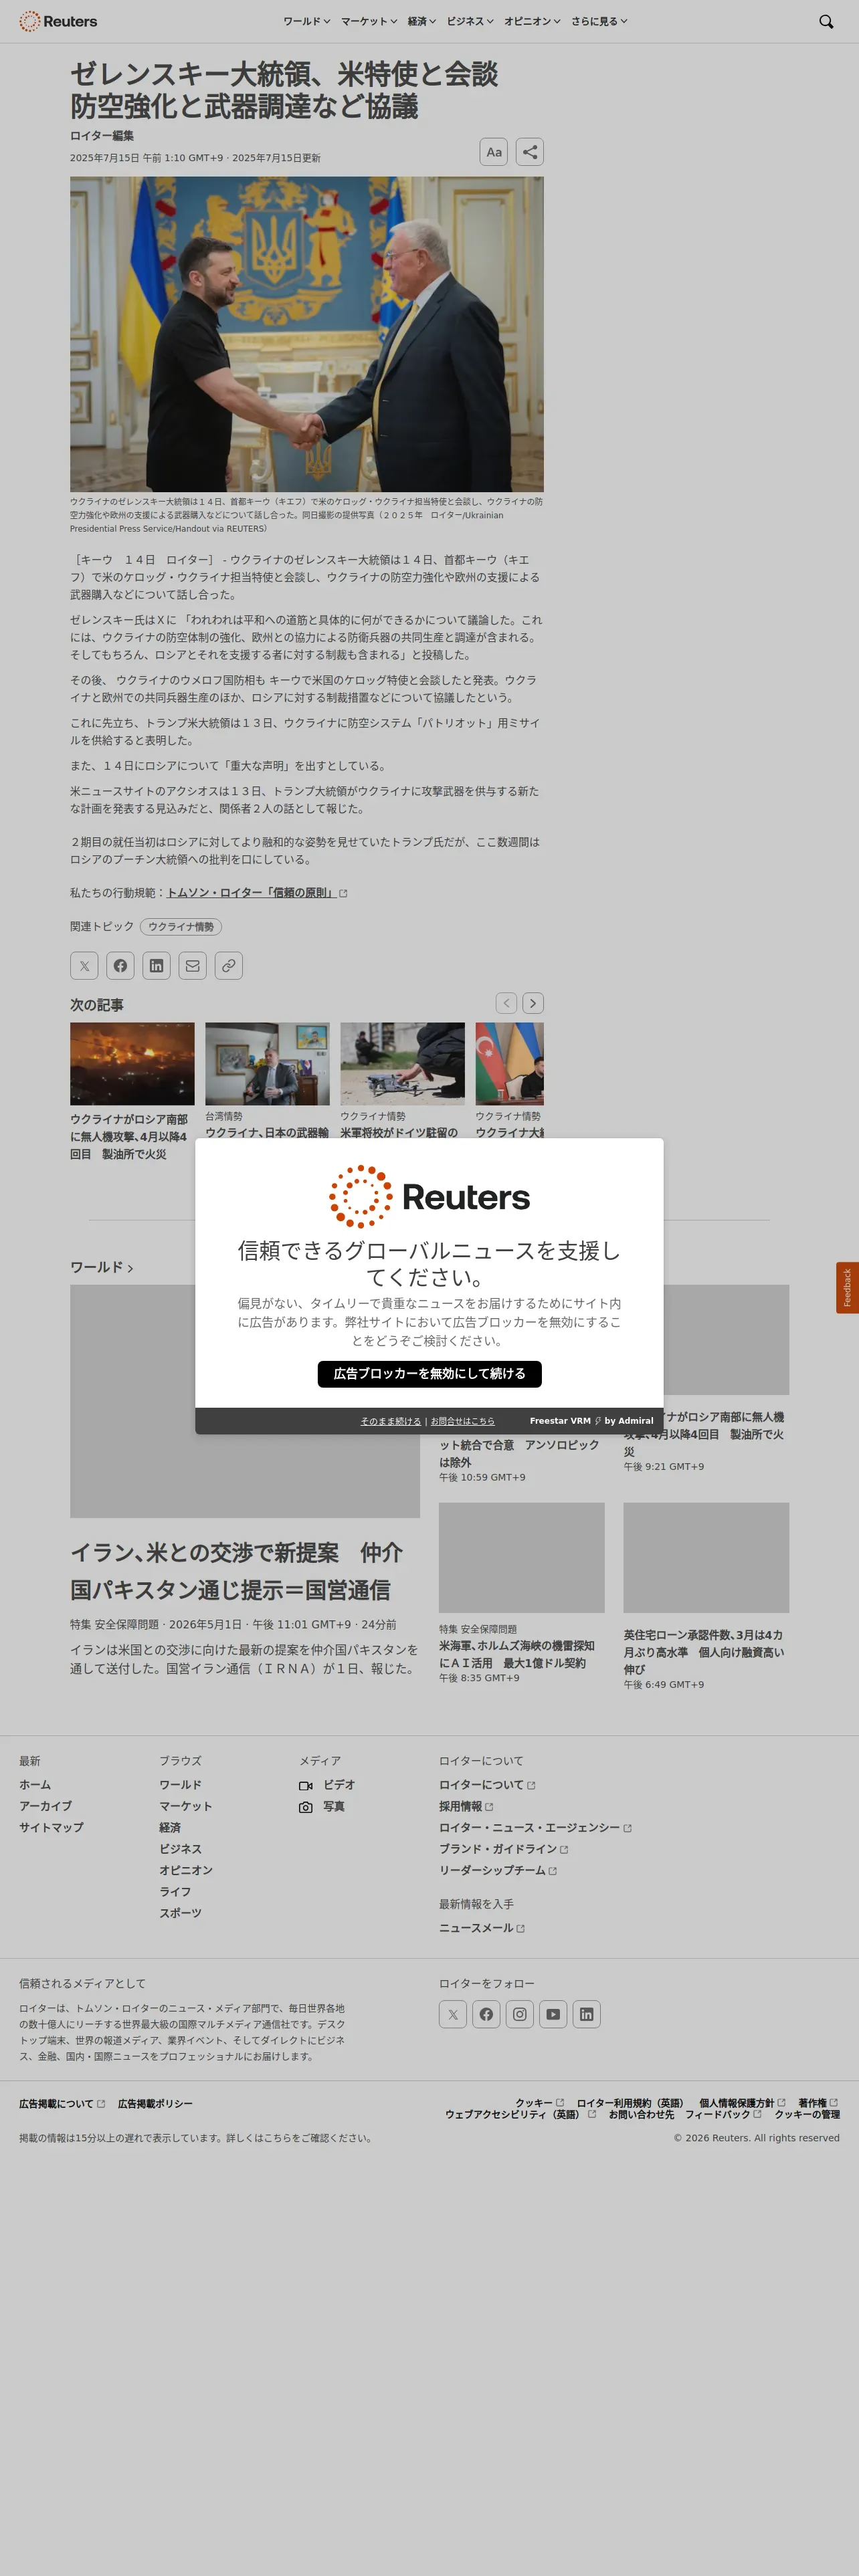Click the クッキーの管理 link

coord(807,2114)
